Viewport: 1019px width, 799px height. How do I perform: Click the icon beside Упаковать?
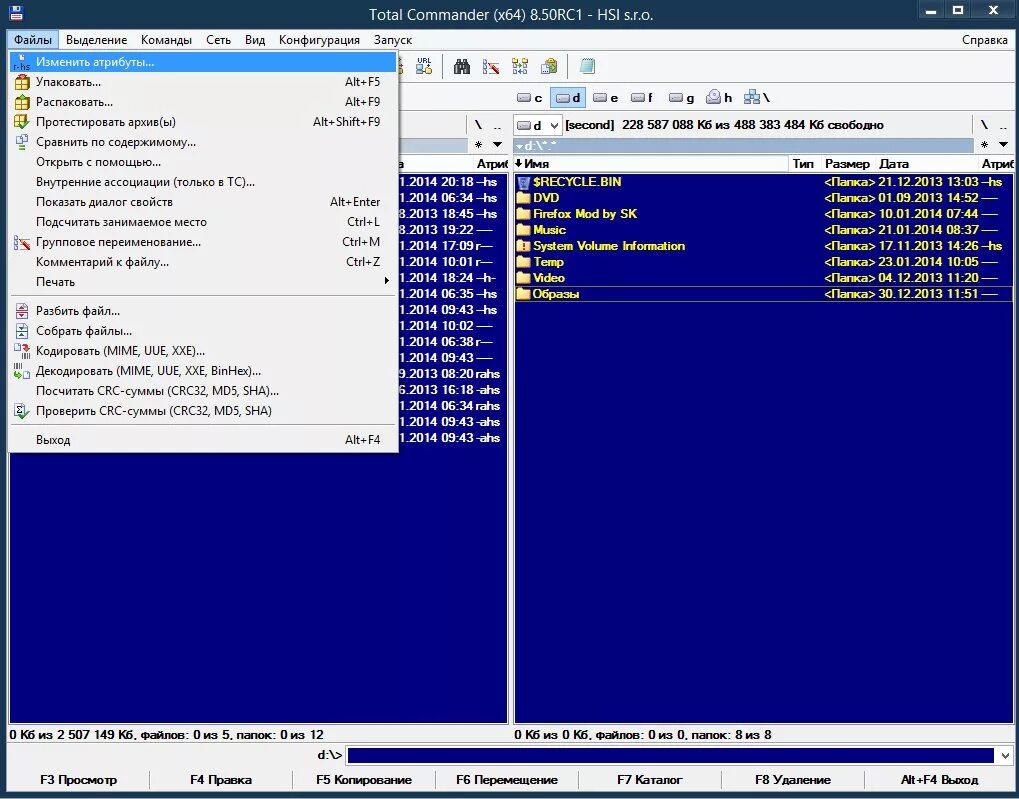22,82
